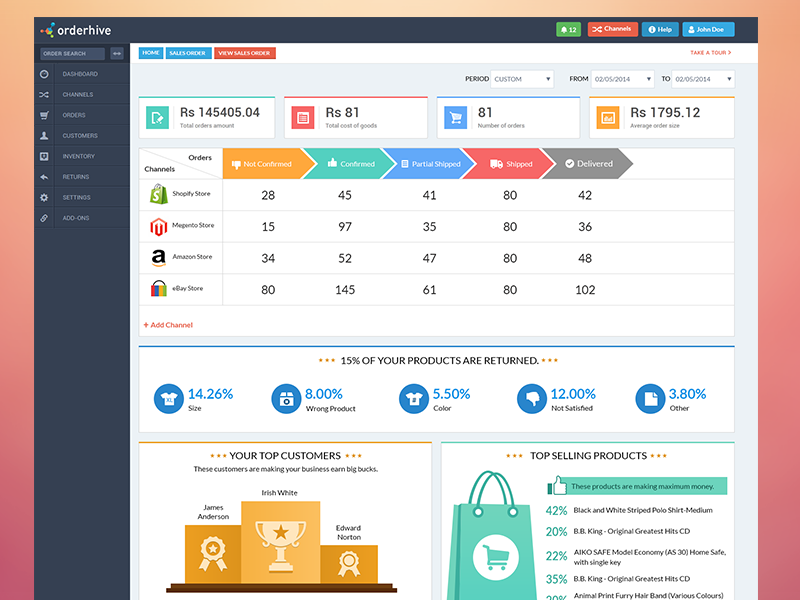Click the 12.00% Not Satisfied percentage
The height and width of the screenshot is (600, 800).
(x=573, y=394)
